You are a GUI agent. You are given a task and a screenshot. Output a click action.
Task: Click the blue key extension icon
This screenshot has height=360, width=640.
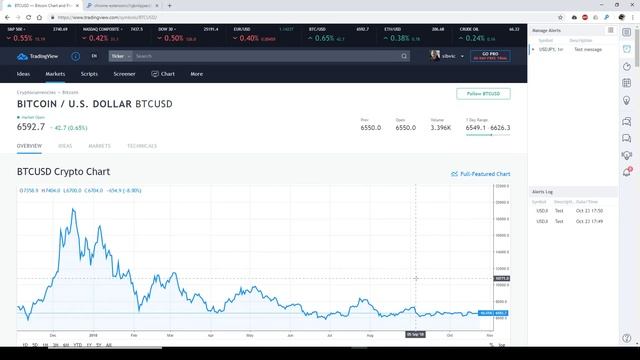(x=607, y=17)
